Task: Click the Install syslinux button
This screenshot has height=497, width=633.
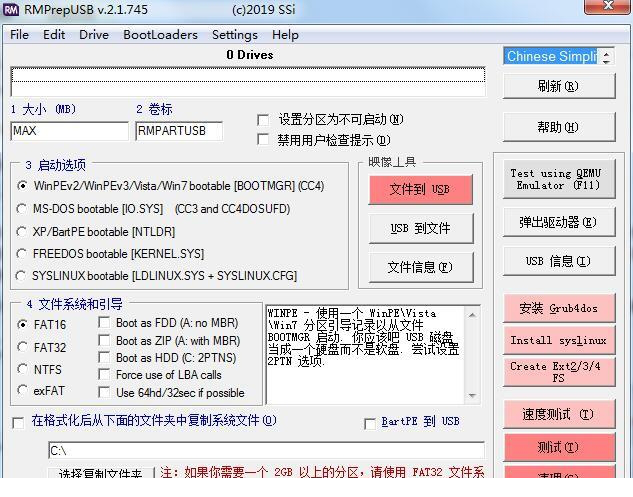Action: (559, 340)
